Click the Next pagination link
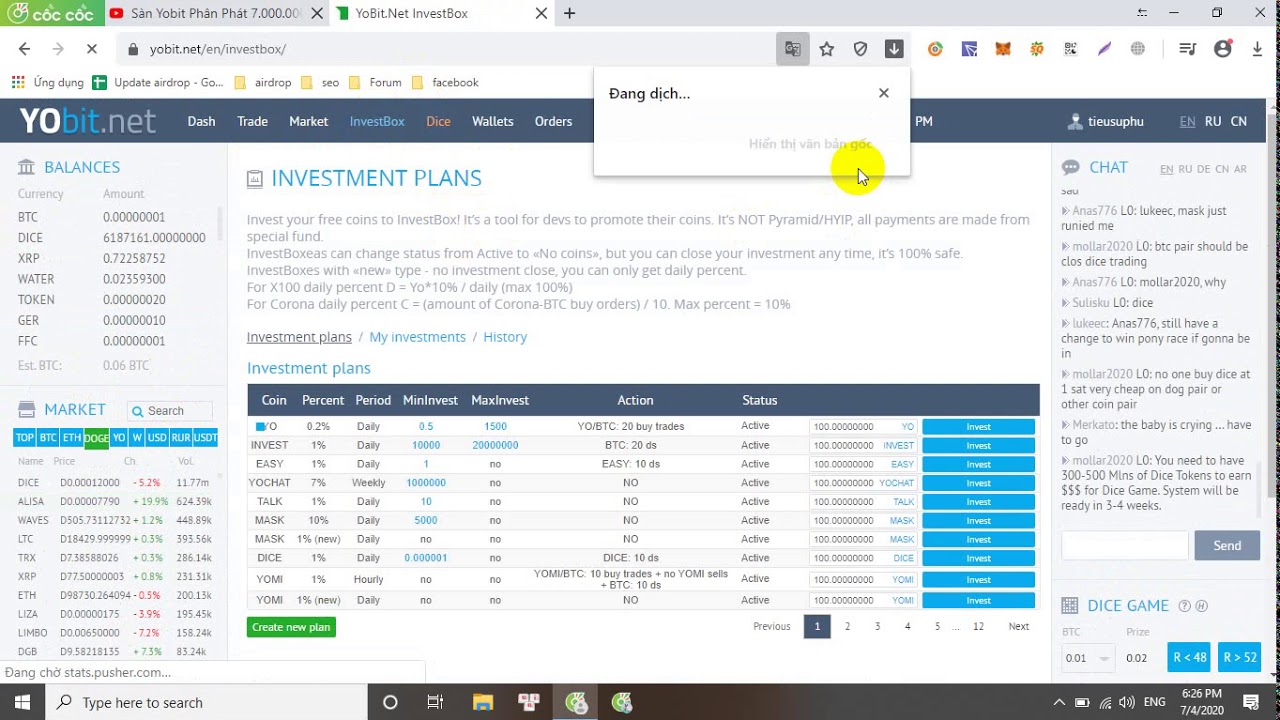The height and width of the screenshot is (720, 1280). [x=1018, y=627]
